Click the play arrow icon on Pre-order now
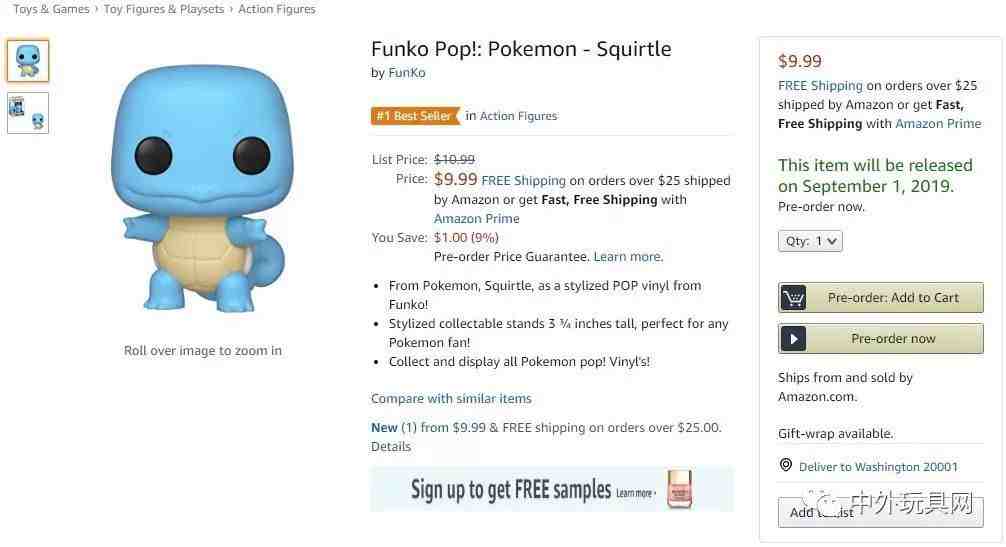The width and height of the screenshot is (1006, 547). point(793,339)
